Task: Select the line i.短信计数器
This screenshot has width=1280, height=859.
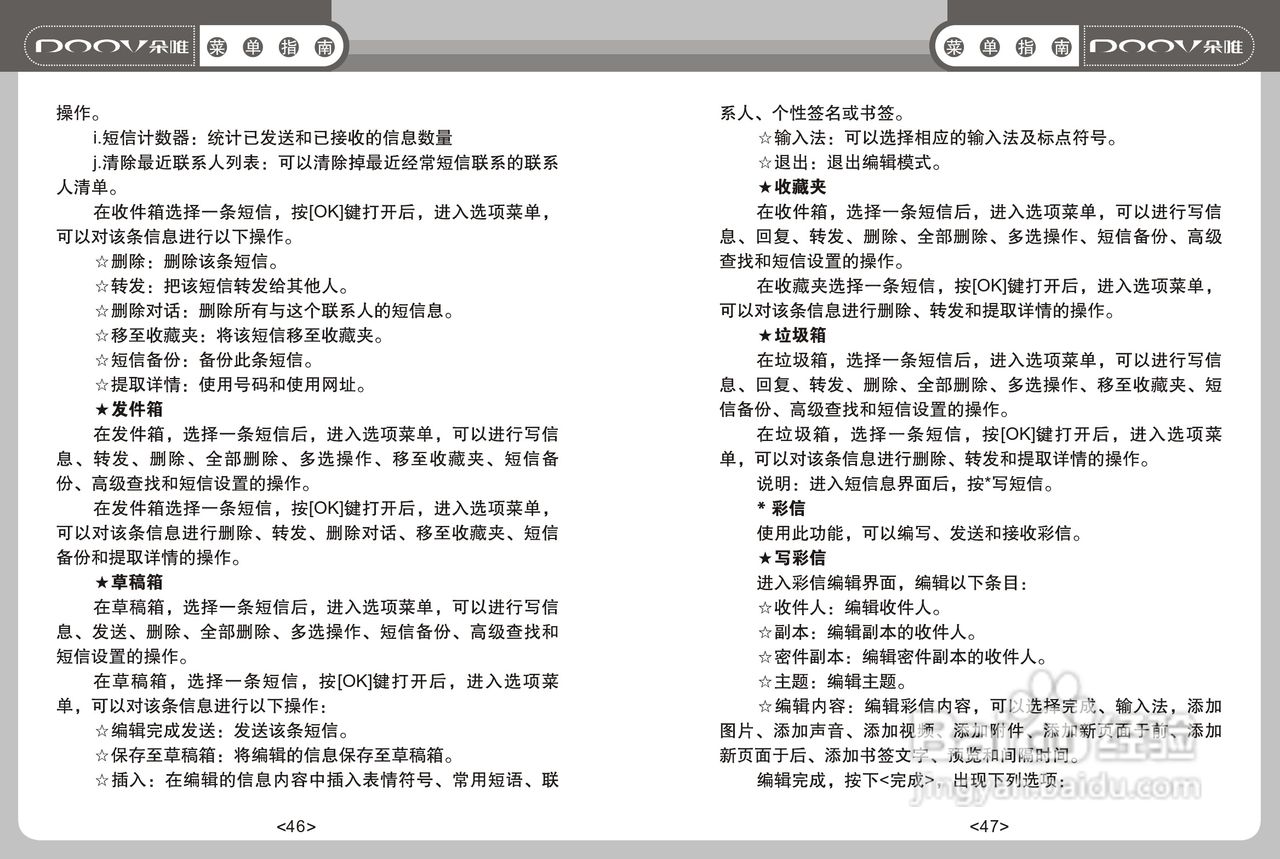Action: pos(273,138)
